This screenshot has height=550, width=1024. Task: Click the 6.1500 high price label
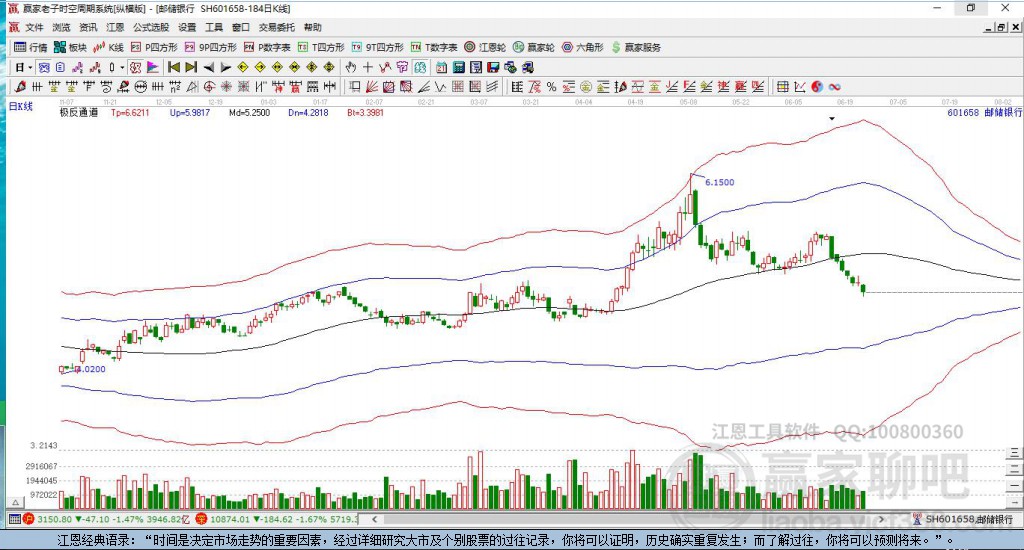tap(719, 182)
